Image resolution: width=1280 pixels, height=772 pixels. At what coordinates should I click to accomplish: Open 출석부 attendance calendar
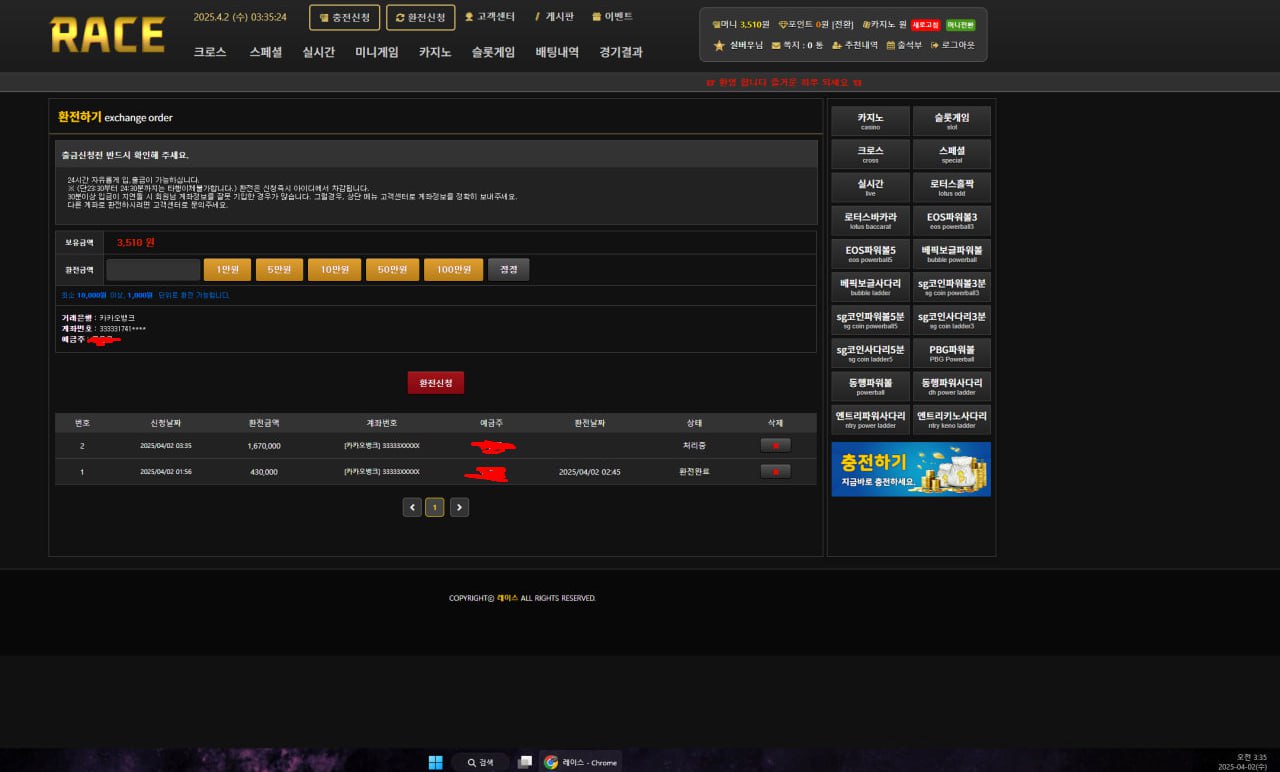pos(904,45)
